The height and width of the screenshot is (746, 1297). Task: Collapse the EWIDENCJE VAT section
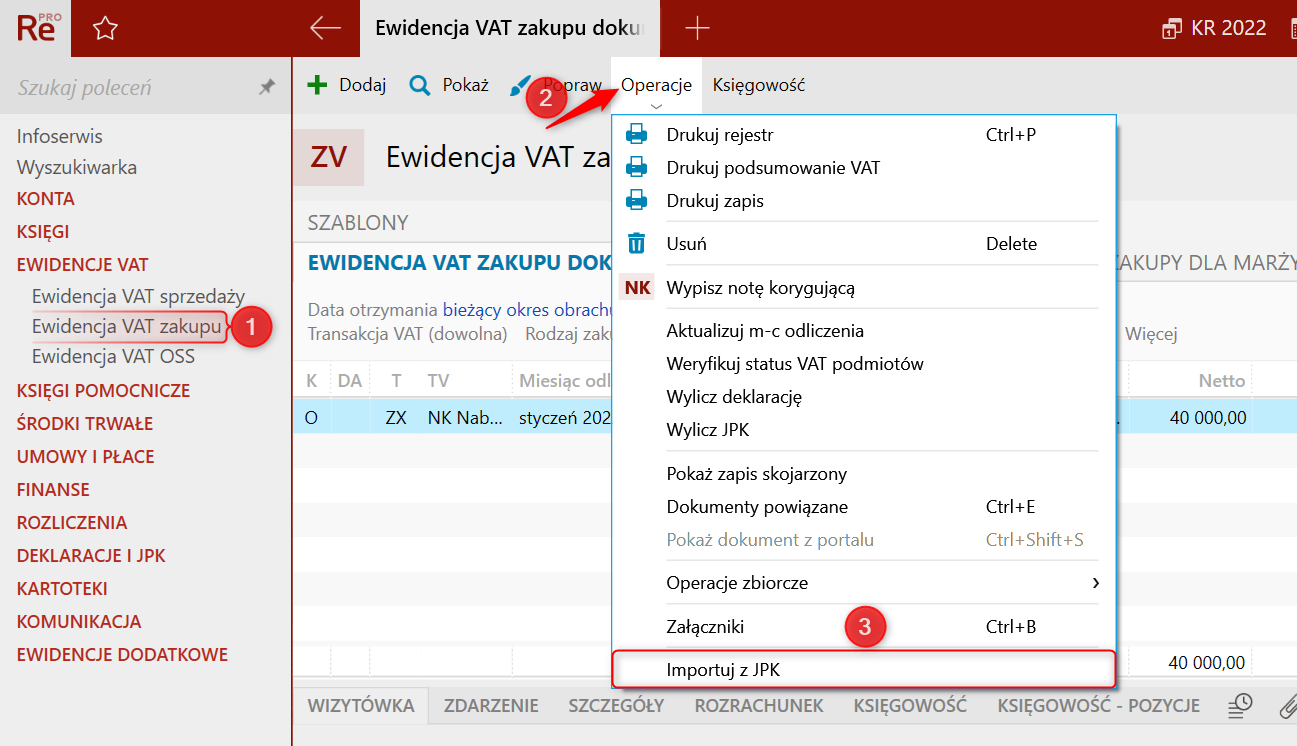pos(82,265)
